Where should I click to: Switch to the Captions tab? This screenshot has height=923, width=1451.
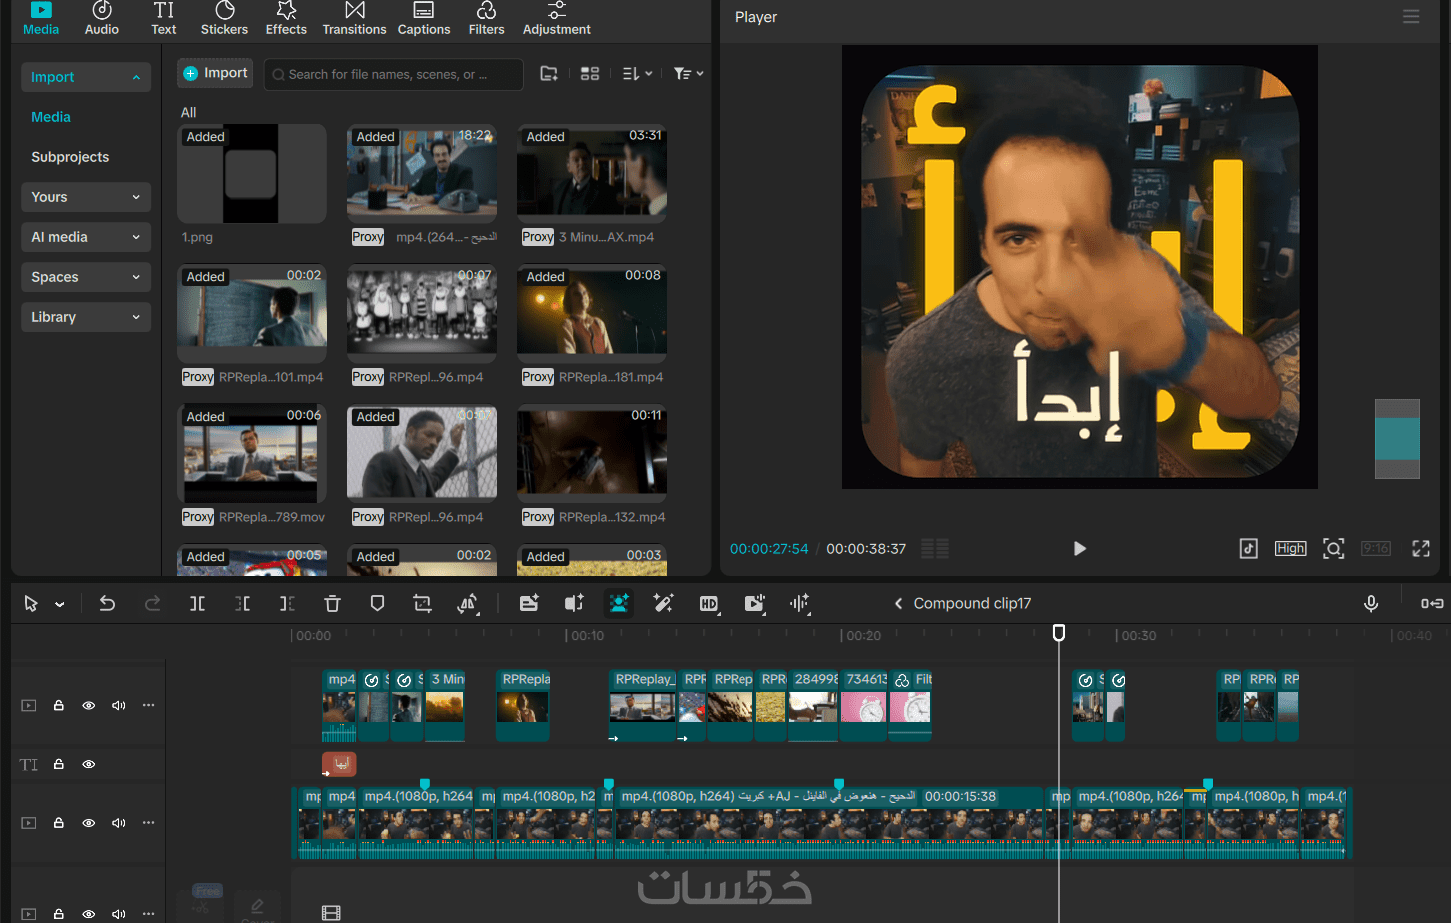point(424,19)
